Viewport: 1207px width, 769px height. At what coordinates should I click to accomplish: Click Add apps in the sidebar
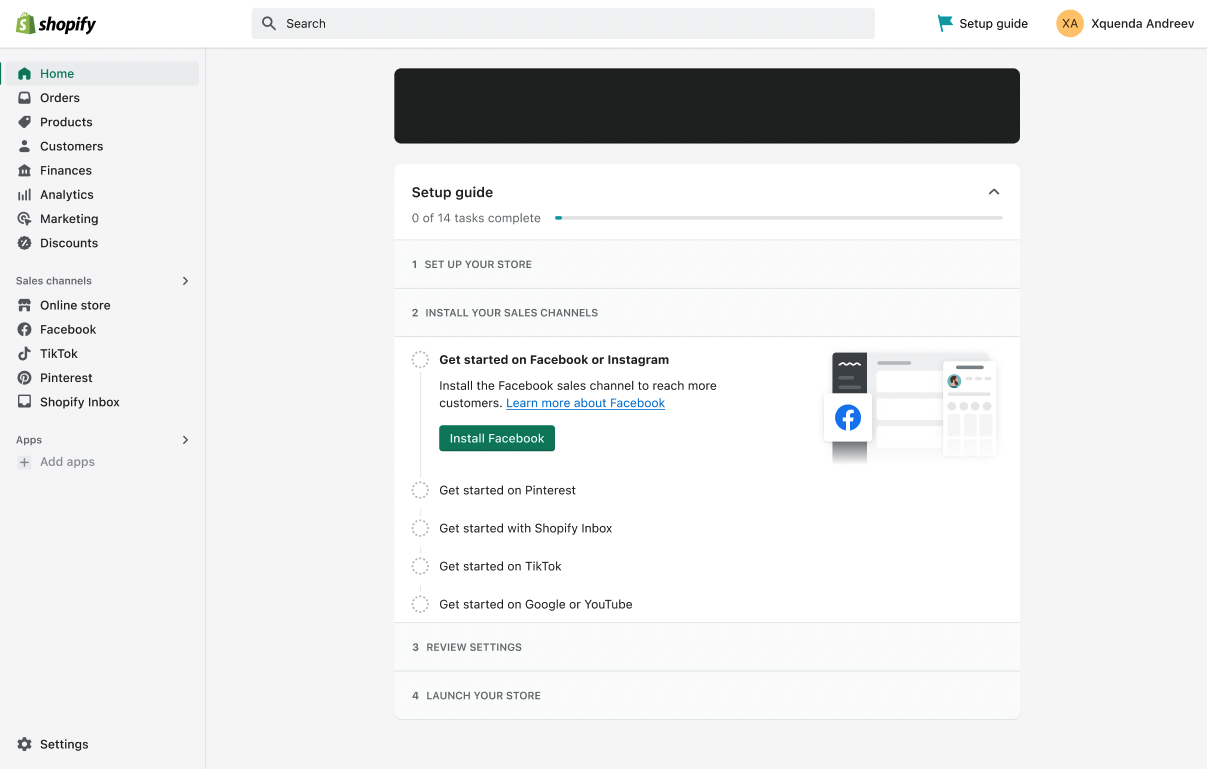click(x=67, y=462)
